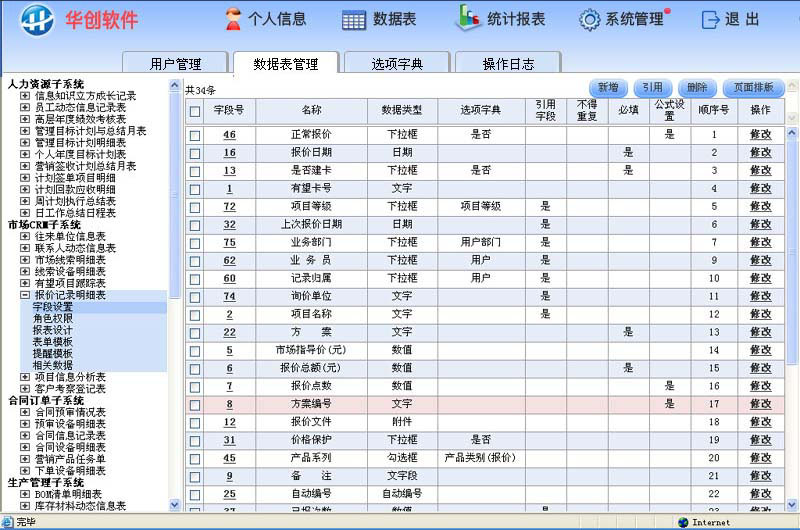Click the 删除 button
Screen dimensions: 800x530
(x=697, y=88)
